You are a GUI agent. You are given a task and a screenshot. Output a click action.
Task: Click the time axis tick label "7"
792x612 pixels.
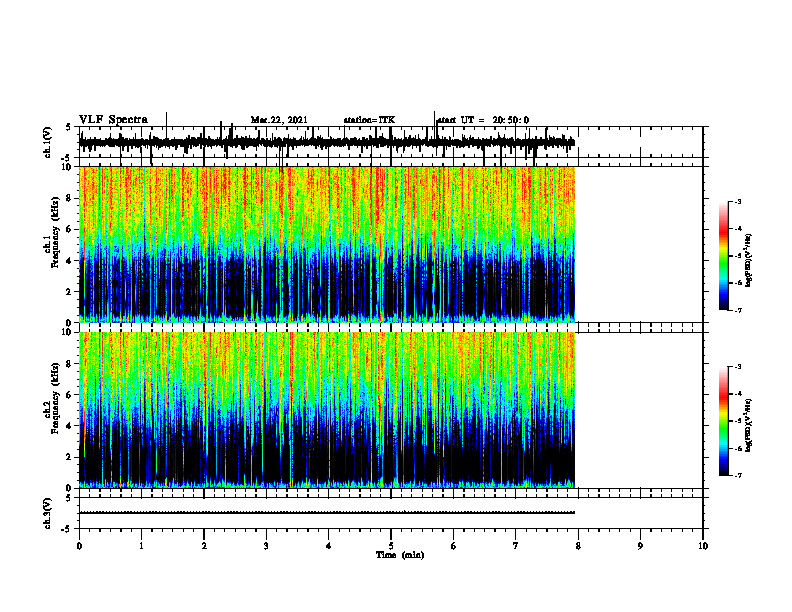516,546
